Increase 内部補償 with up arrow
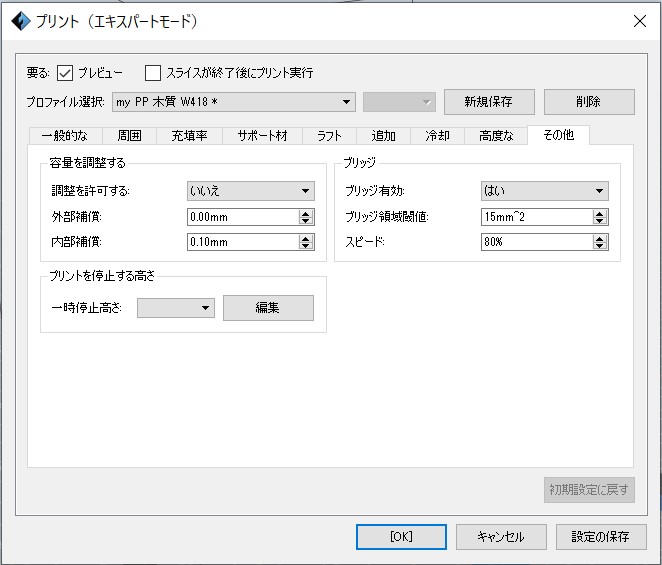 306,238
